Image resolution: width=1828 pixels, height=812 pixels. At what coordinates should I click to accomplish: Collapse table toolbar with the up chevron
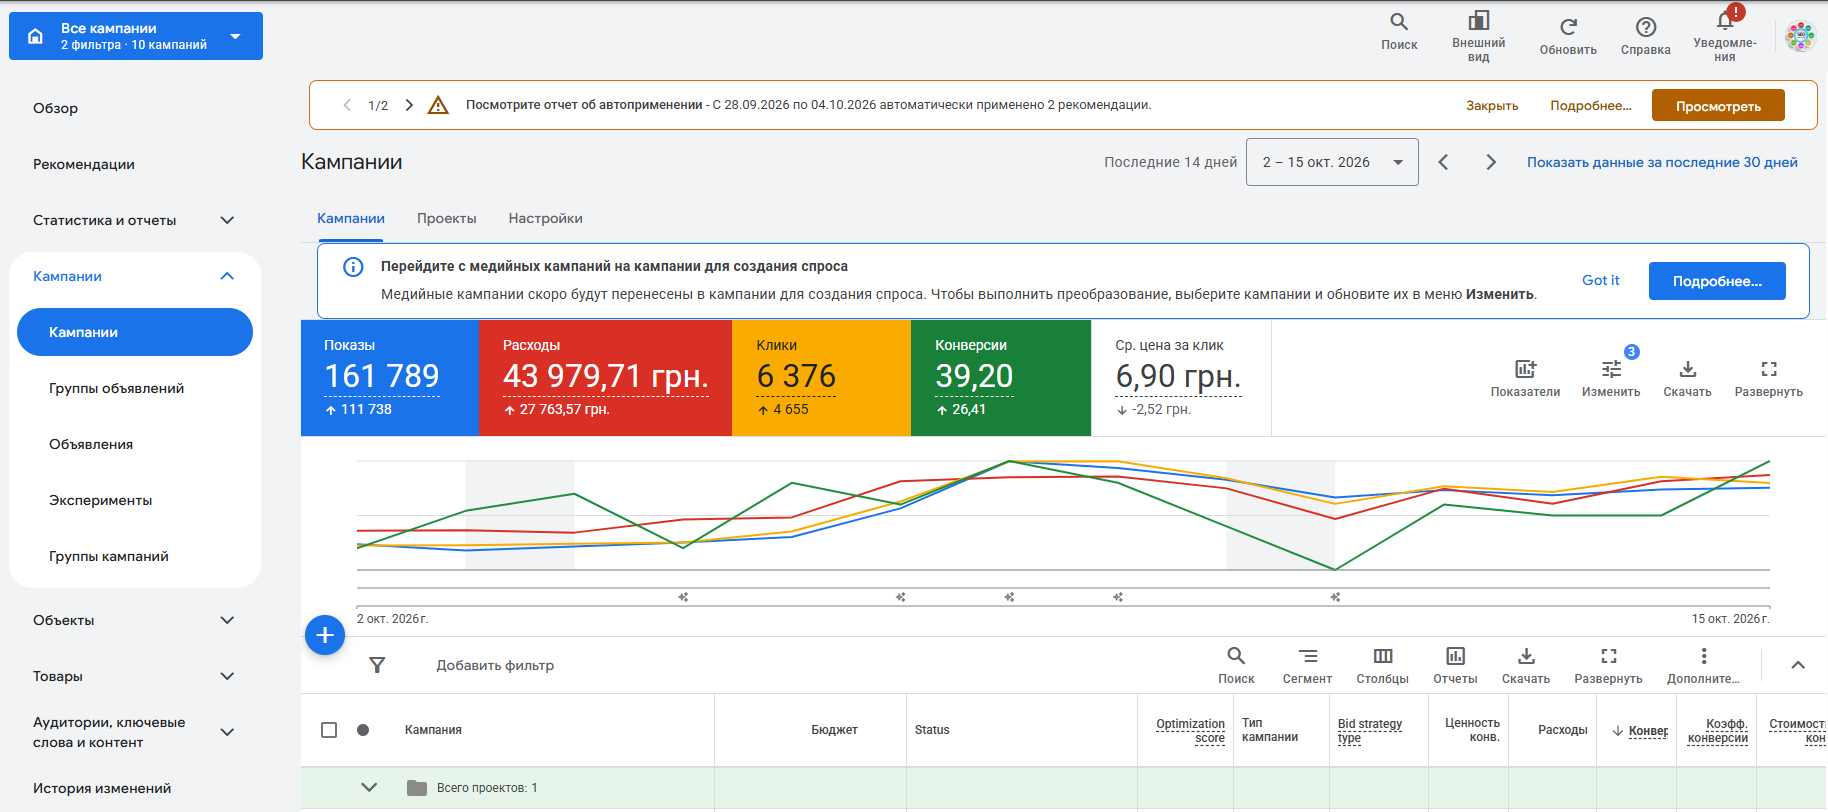[x=1798, y=665]
